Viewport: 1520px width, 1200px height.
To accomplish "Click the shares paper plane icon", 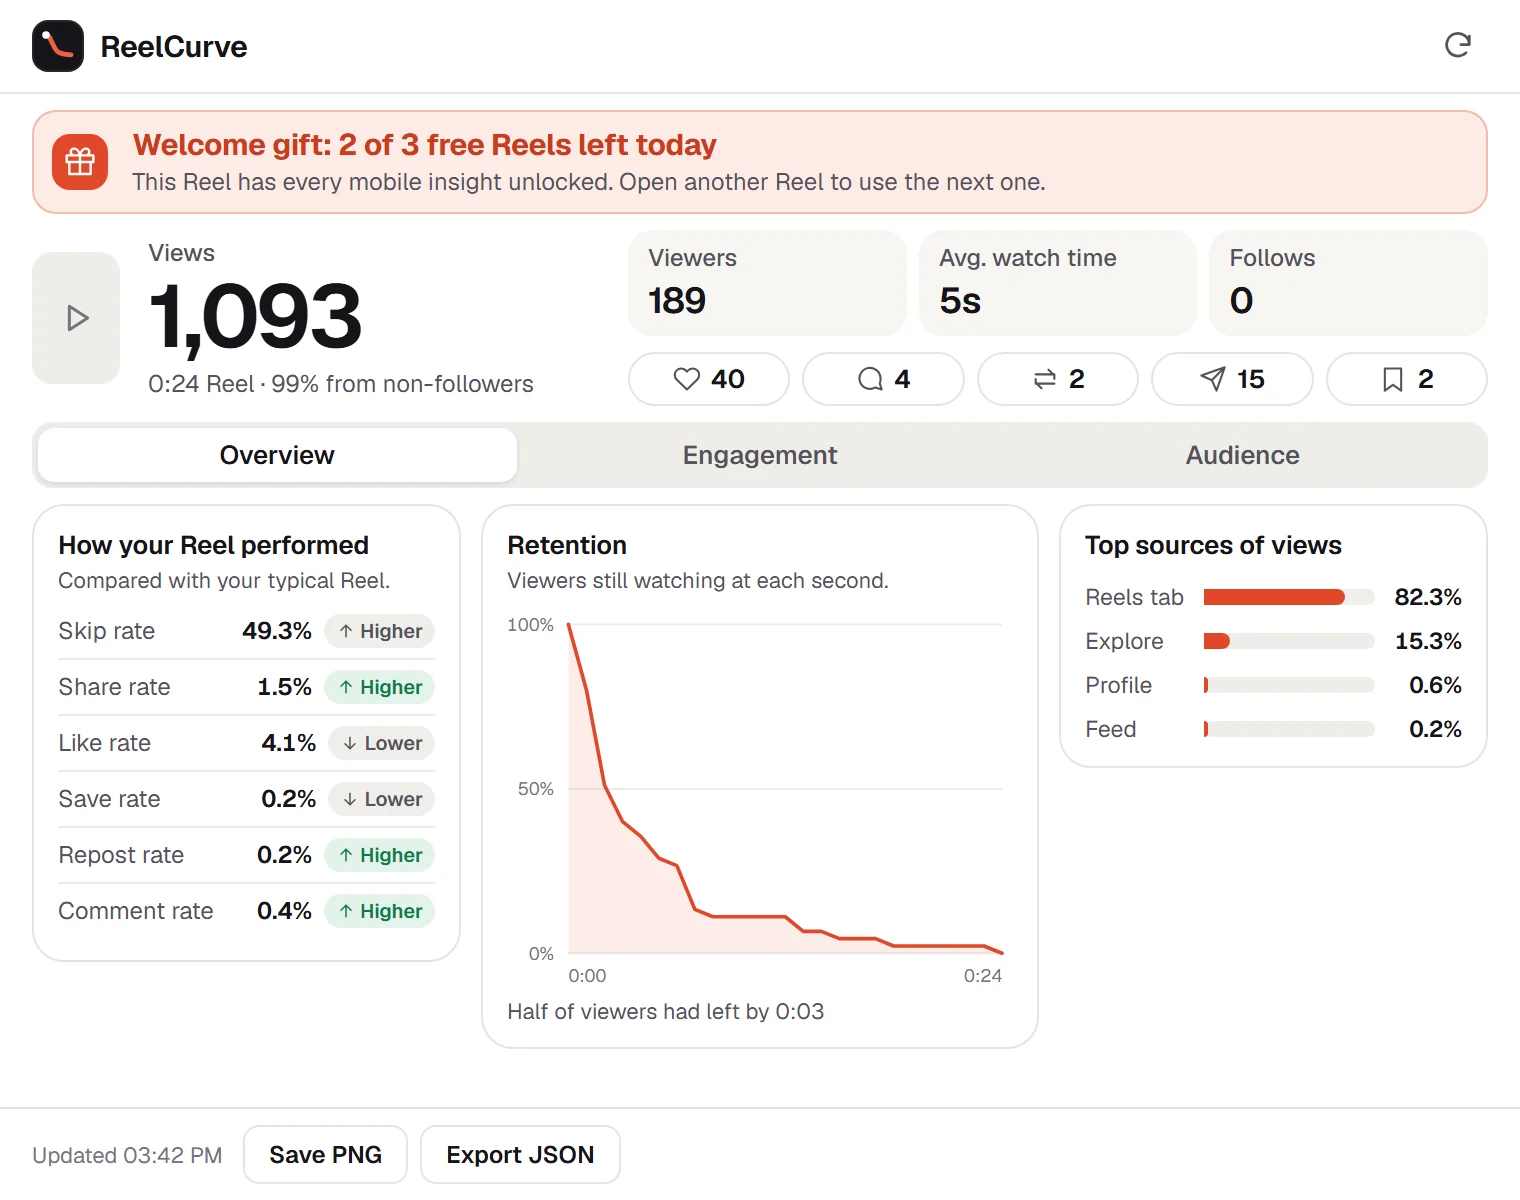I will coord(1213,379).
